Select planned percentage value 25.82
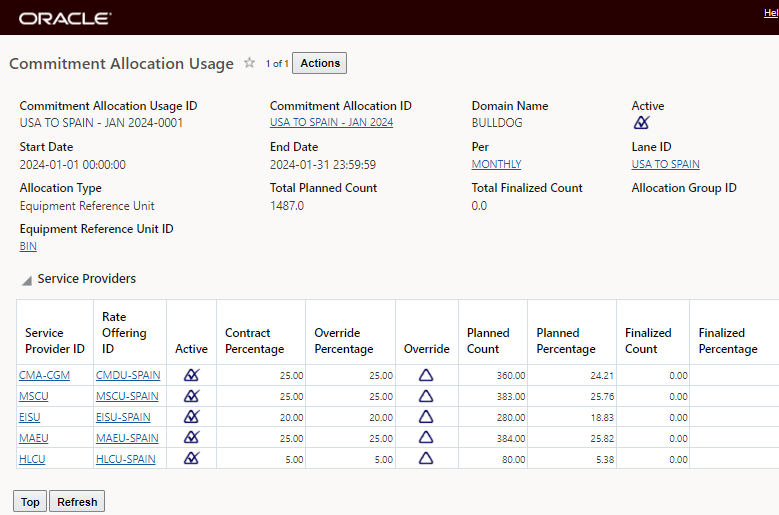The width and height of the screenshot is (779, 515). (602, 439)
